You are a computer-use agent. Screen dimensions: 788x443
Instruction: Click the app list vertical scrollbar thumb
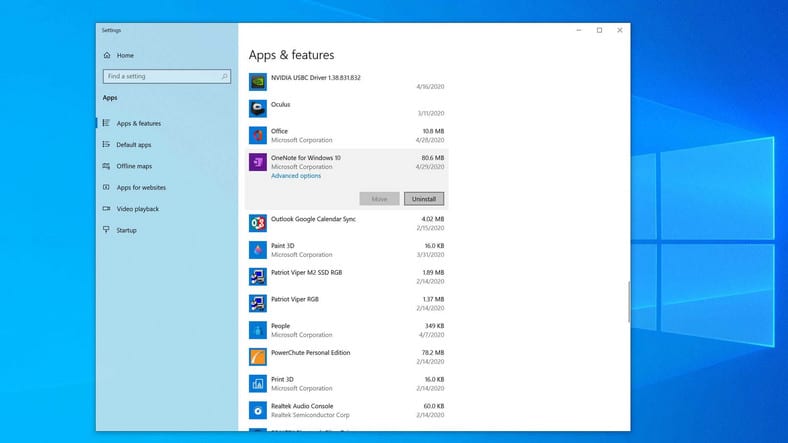(629, 302)
